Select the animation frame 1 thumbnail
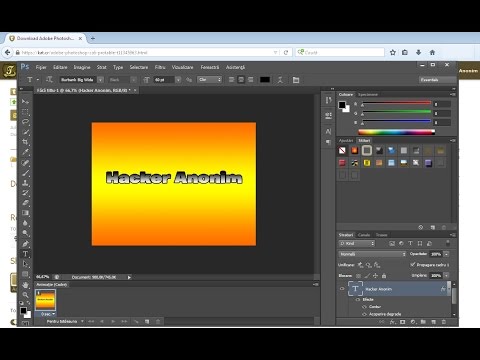 click(x=45, y=300)
